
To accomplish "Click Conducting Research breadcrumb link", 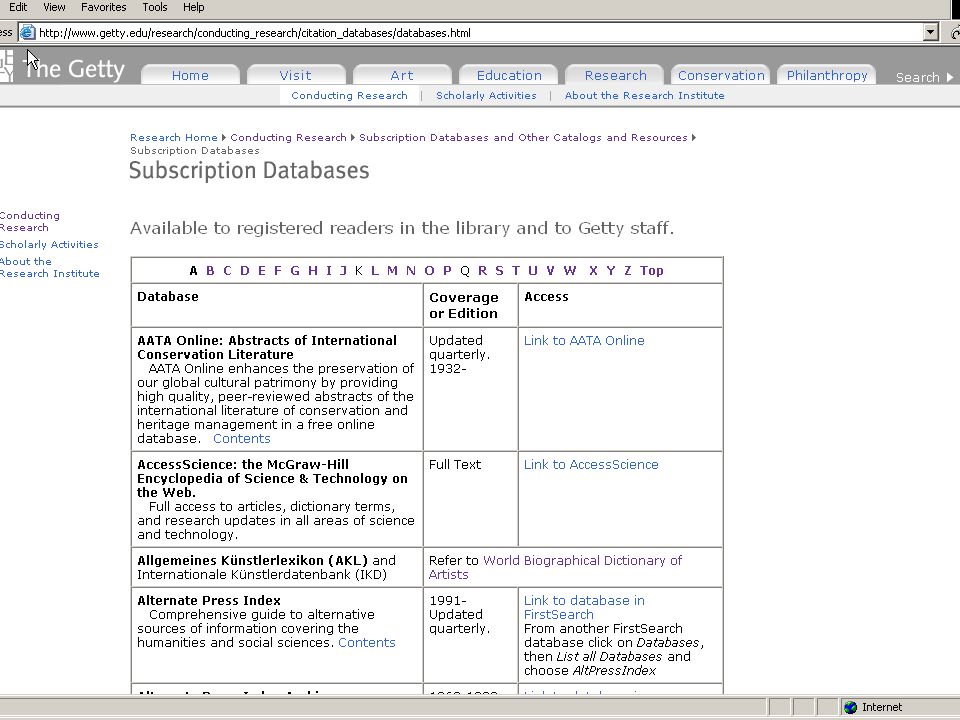I will click(288, 137).
